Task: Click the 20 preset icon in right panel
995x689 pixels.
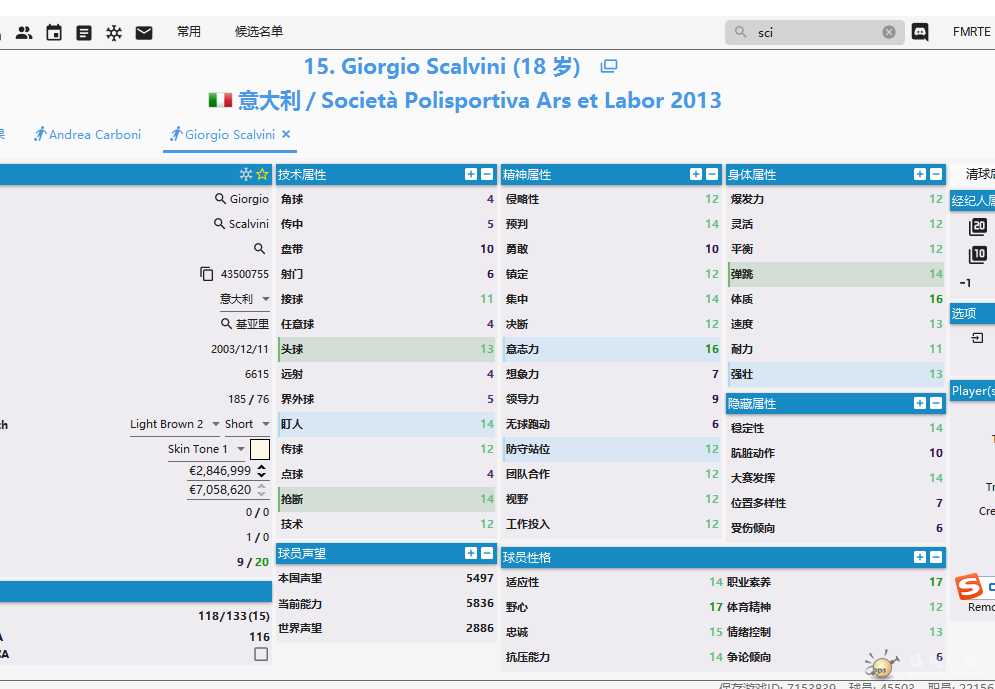Action: pyautogui.click(x=978, y=226)
